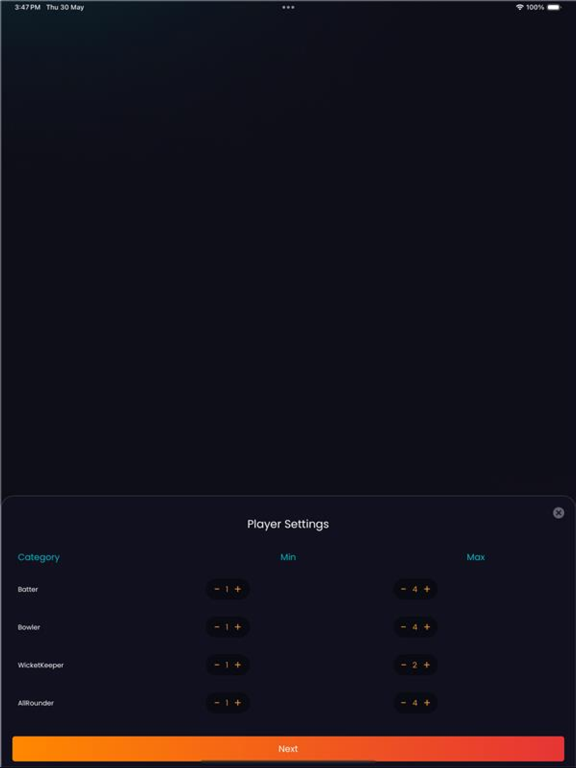This screenshot has height=768, width=576.
Task: Click the Batter minimum value 1
Action: coord(227,589)
